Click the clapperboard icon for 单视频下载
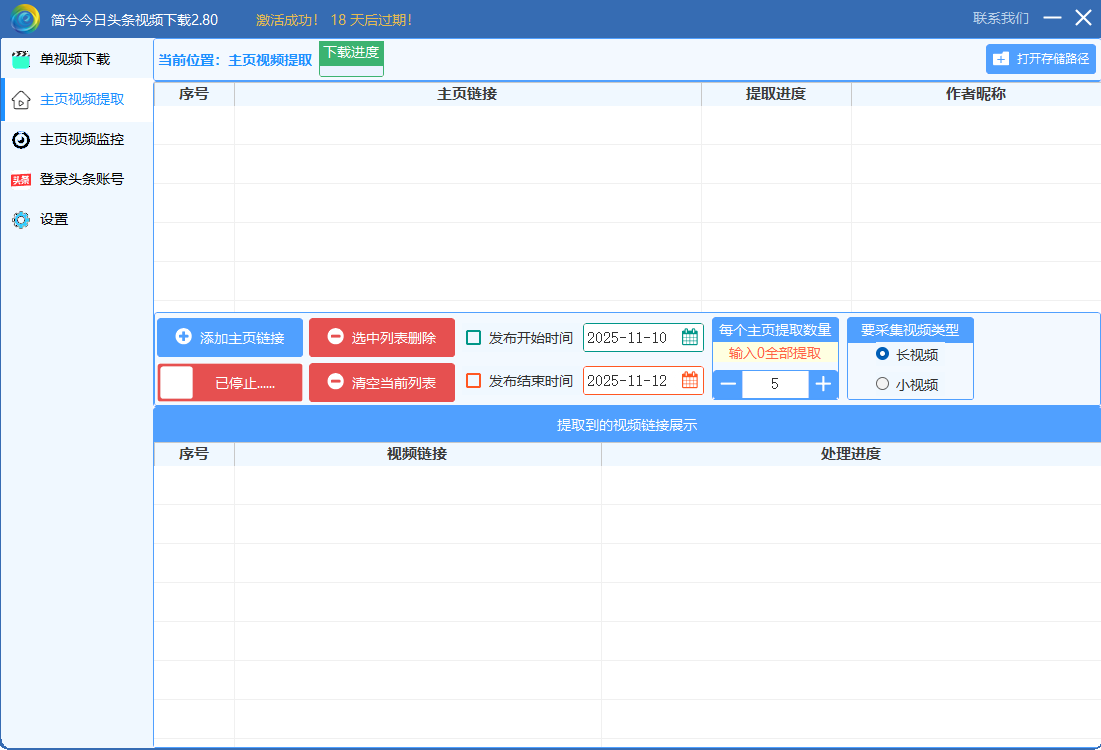 (x=21, y=60)
